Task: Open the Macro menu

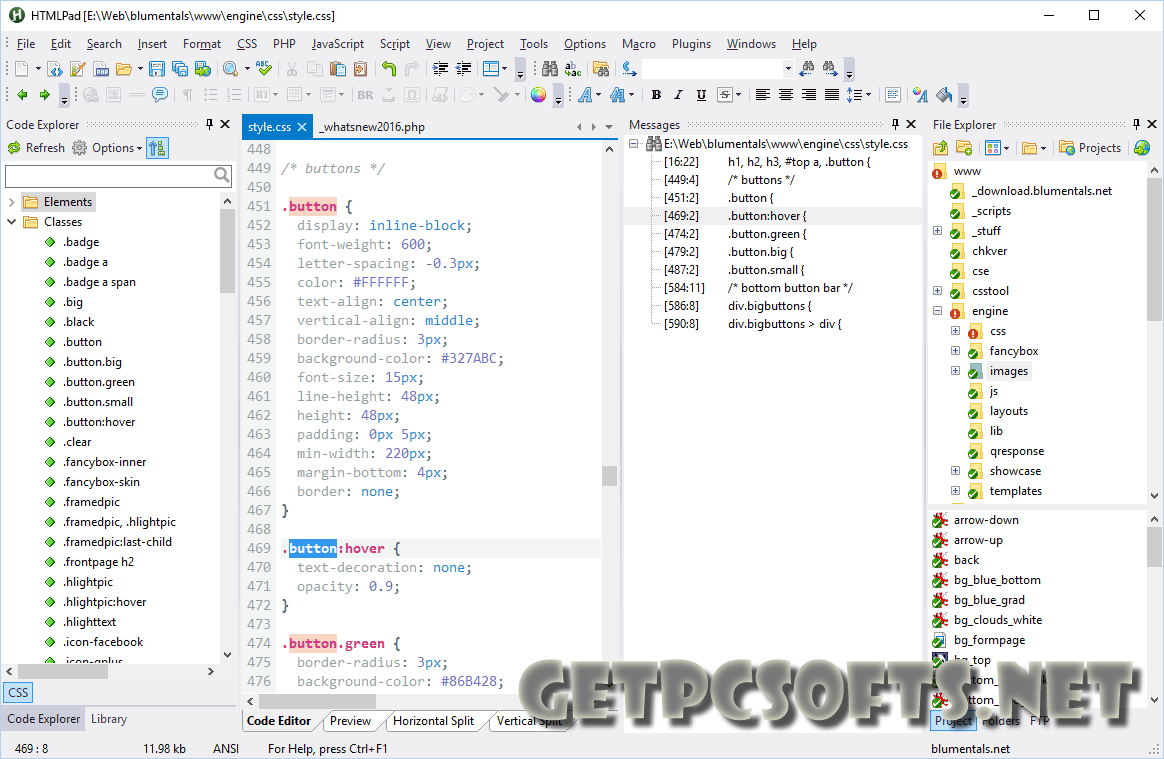Action: pos(638,44)
